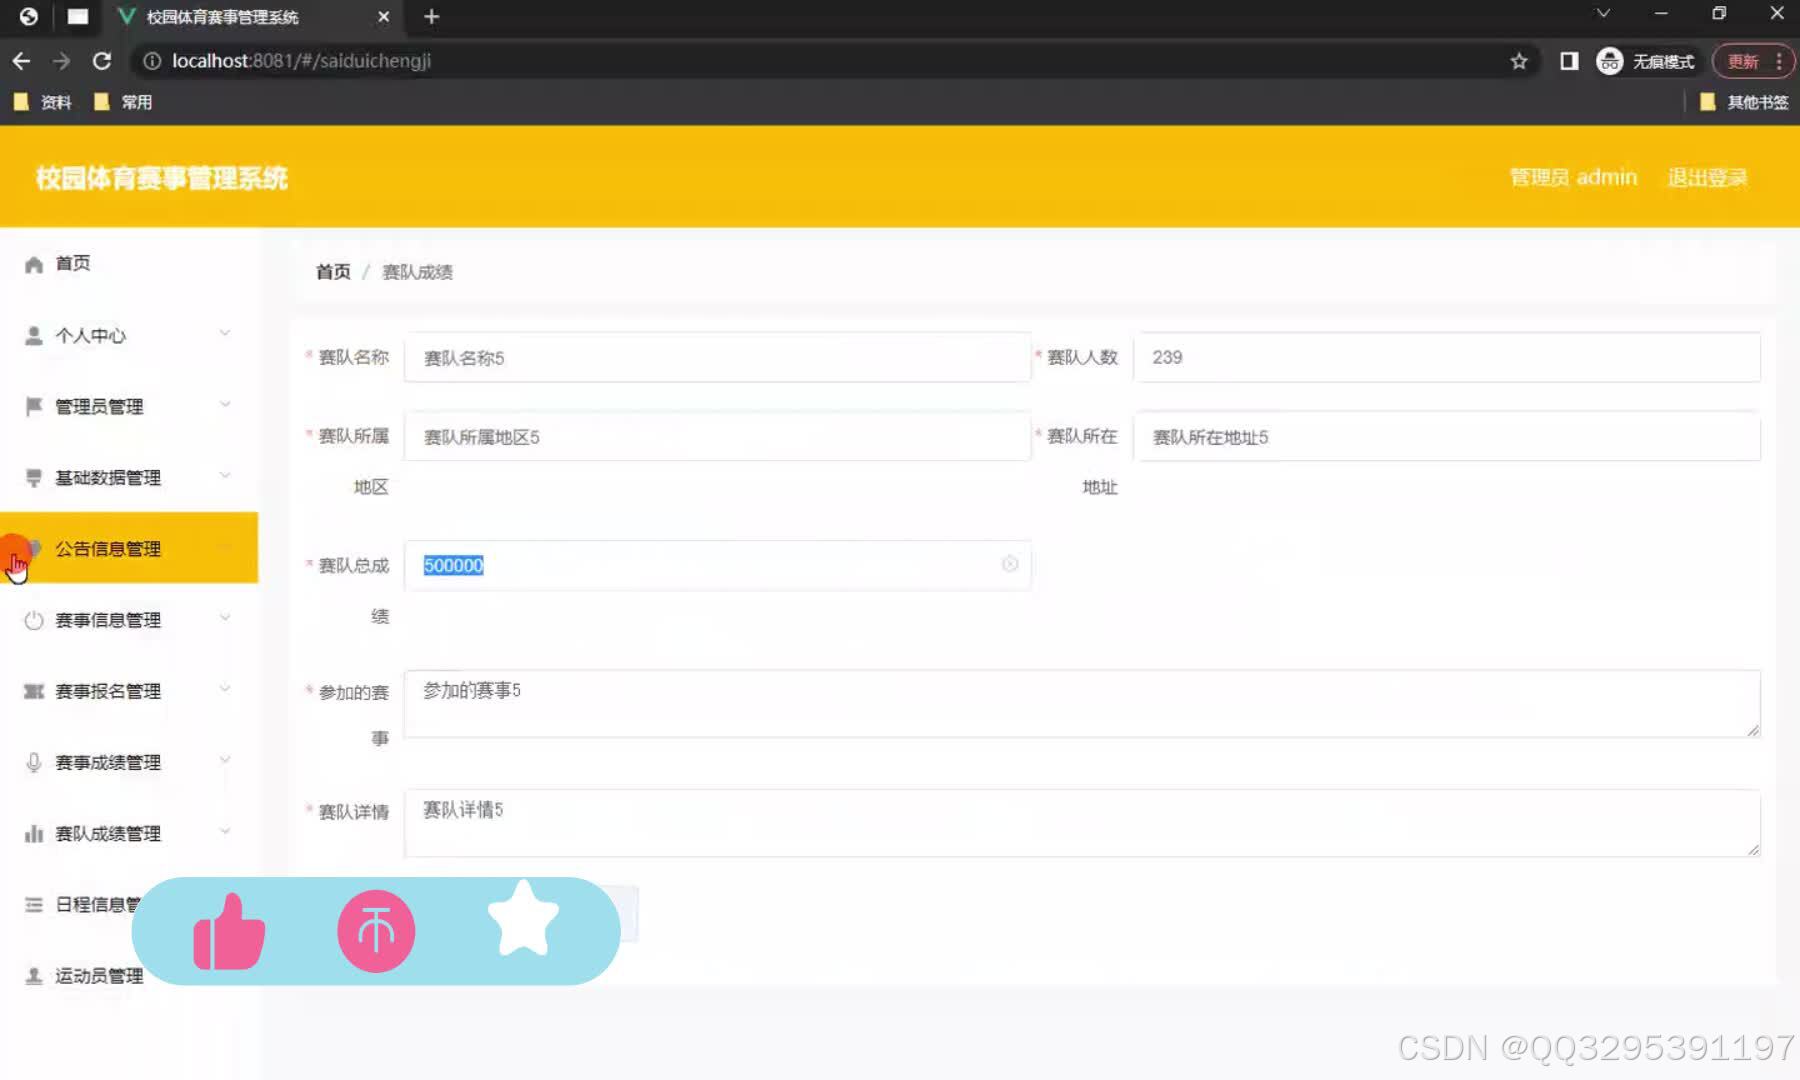Screen dimensions: 1800x1080
Task: Open the 常用 bookmarks folder
Action: [x=122, y=102]
